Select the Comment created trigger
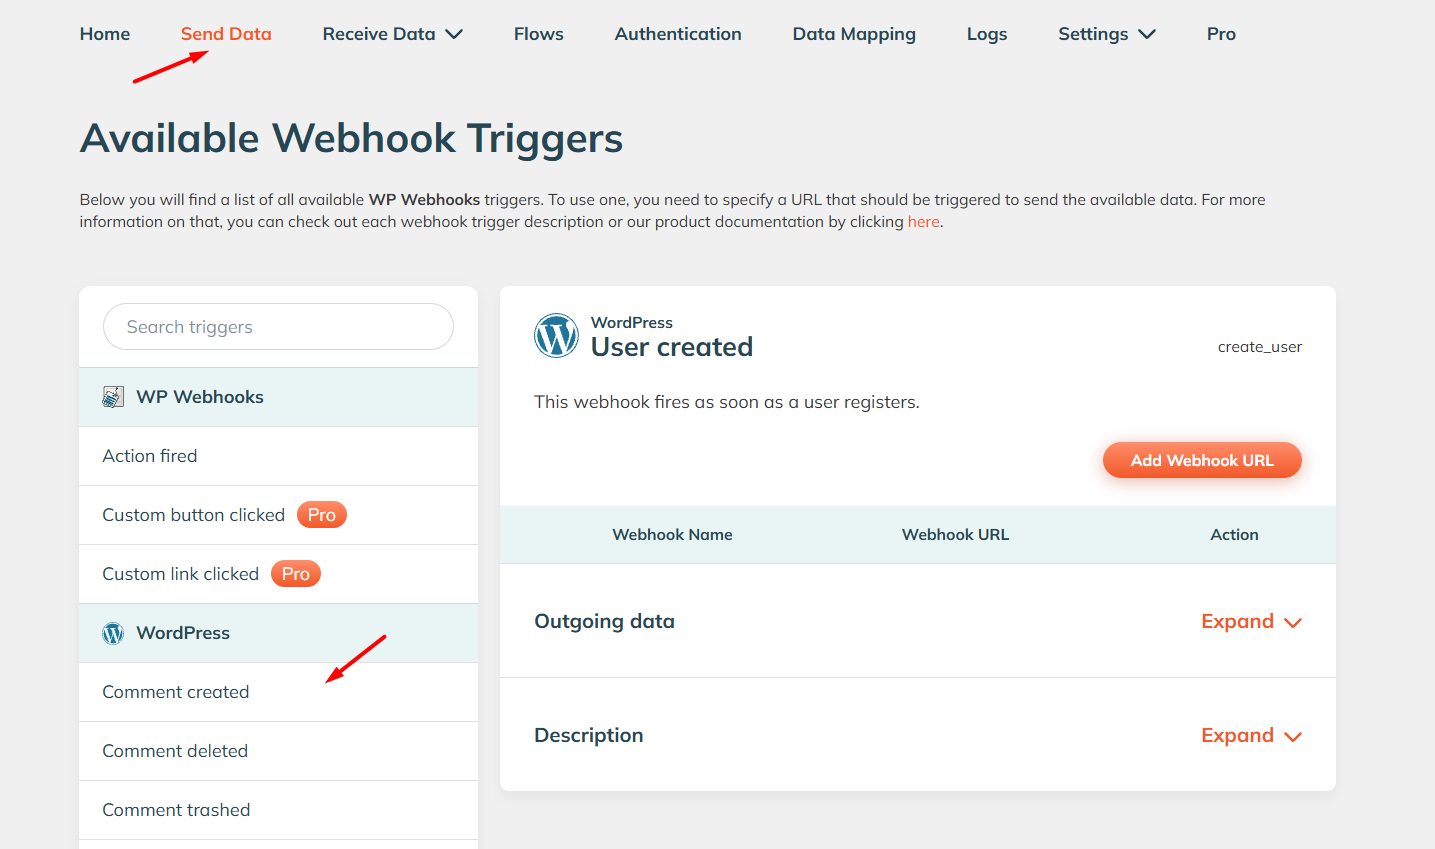This screenshot has height=849, width=1435. pyautogui.click(x=176, y=691)
